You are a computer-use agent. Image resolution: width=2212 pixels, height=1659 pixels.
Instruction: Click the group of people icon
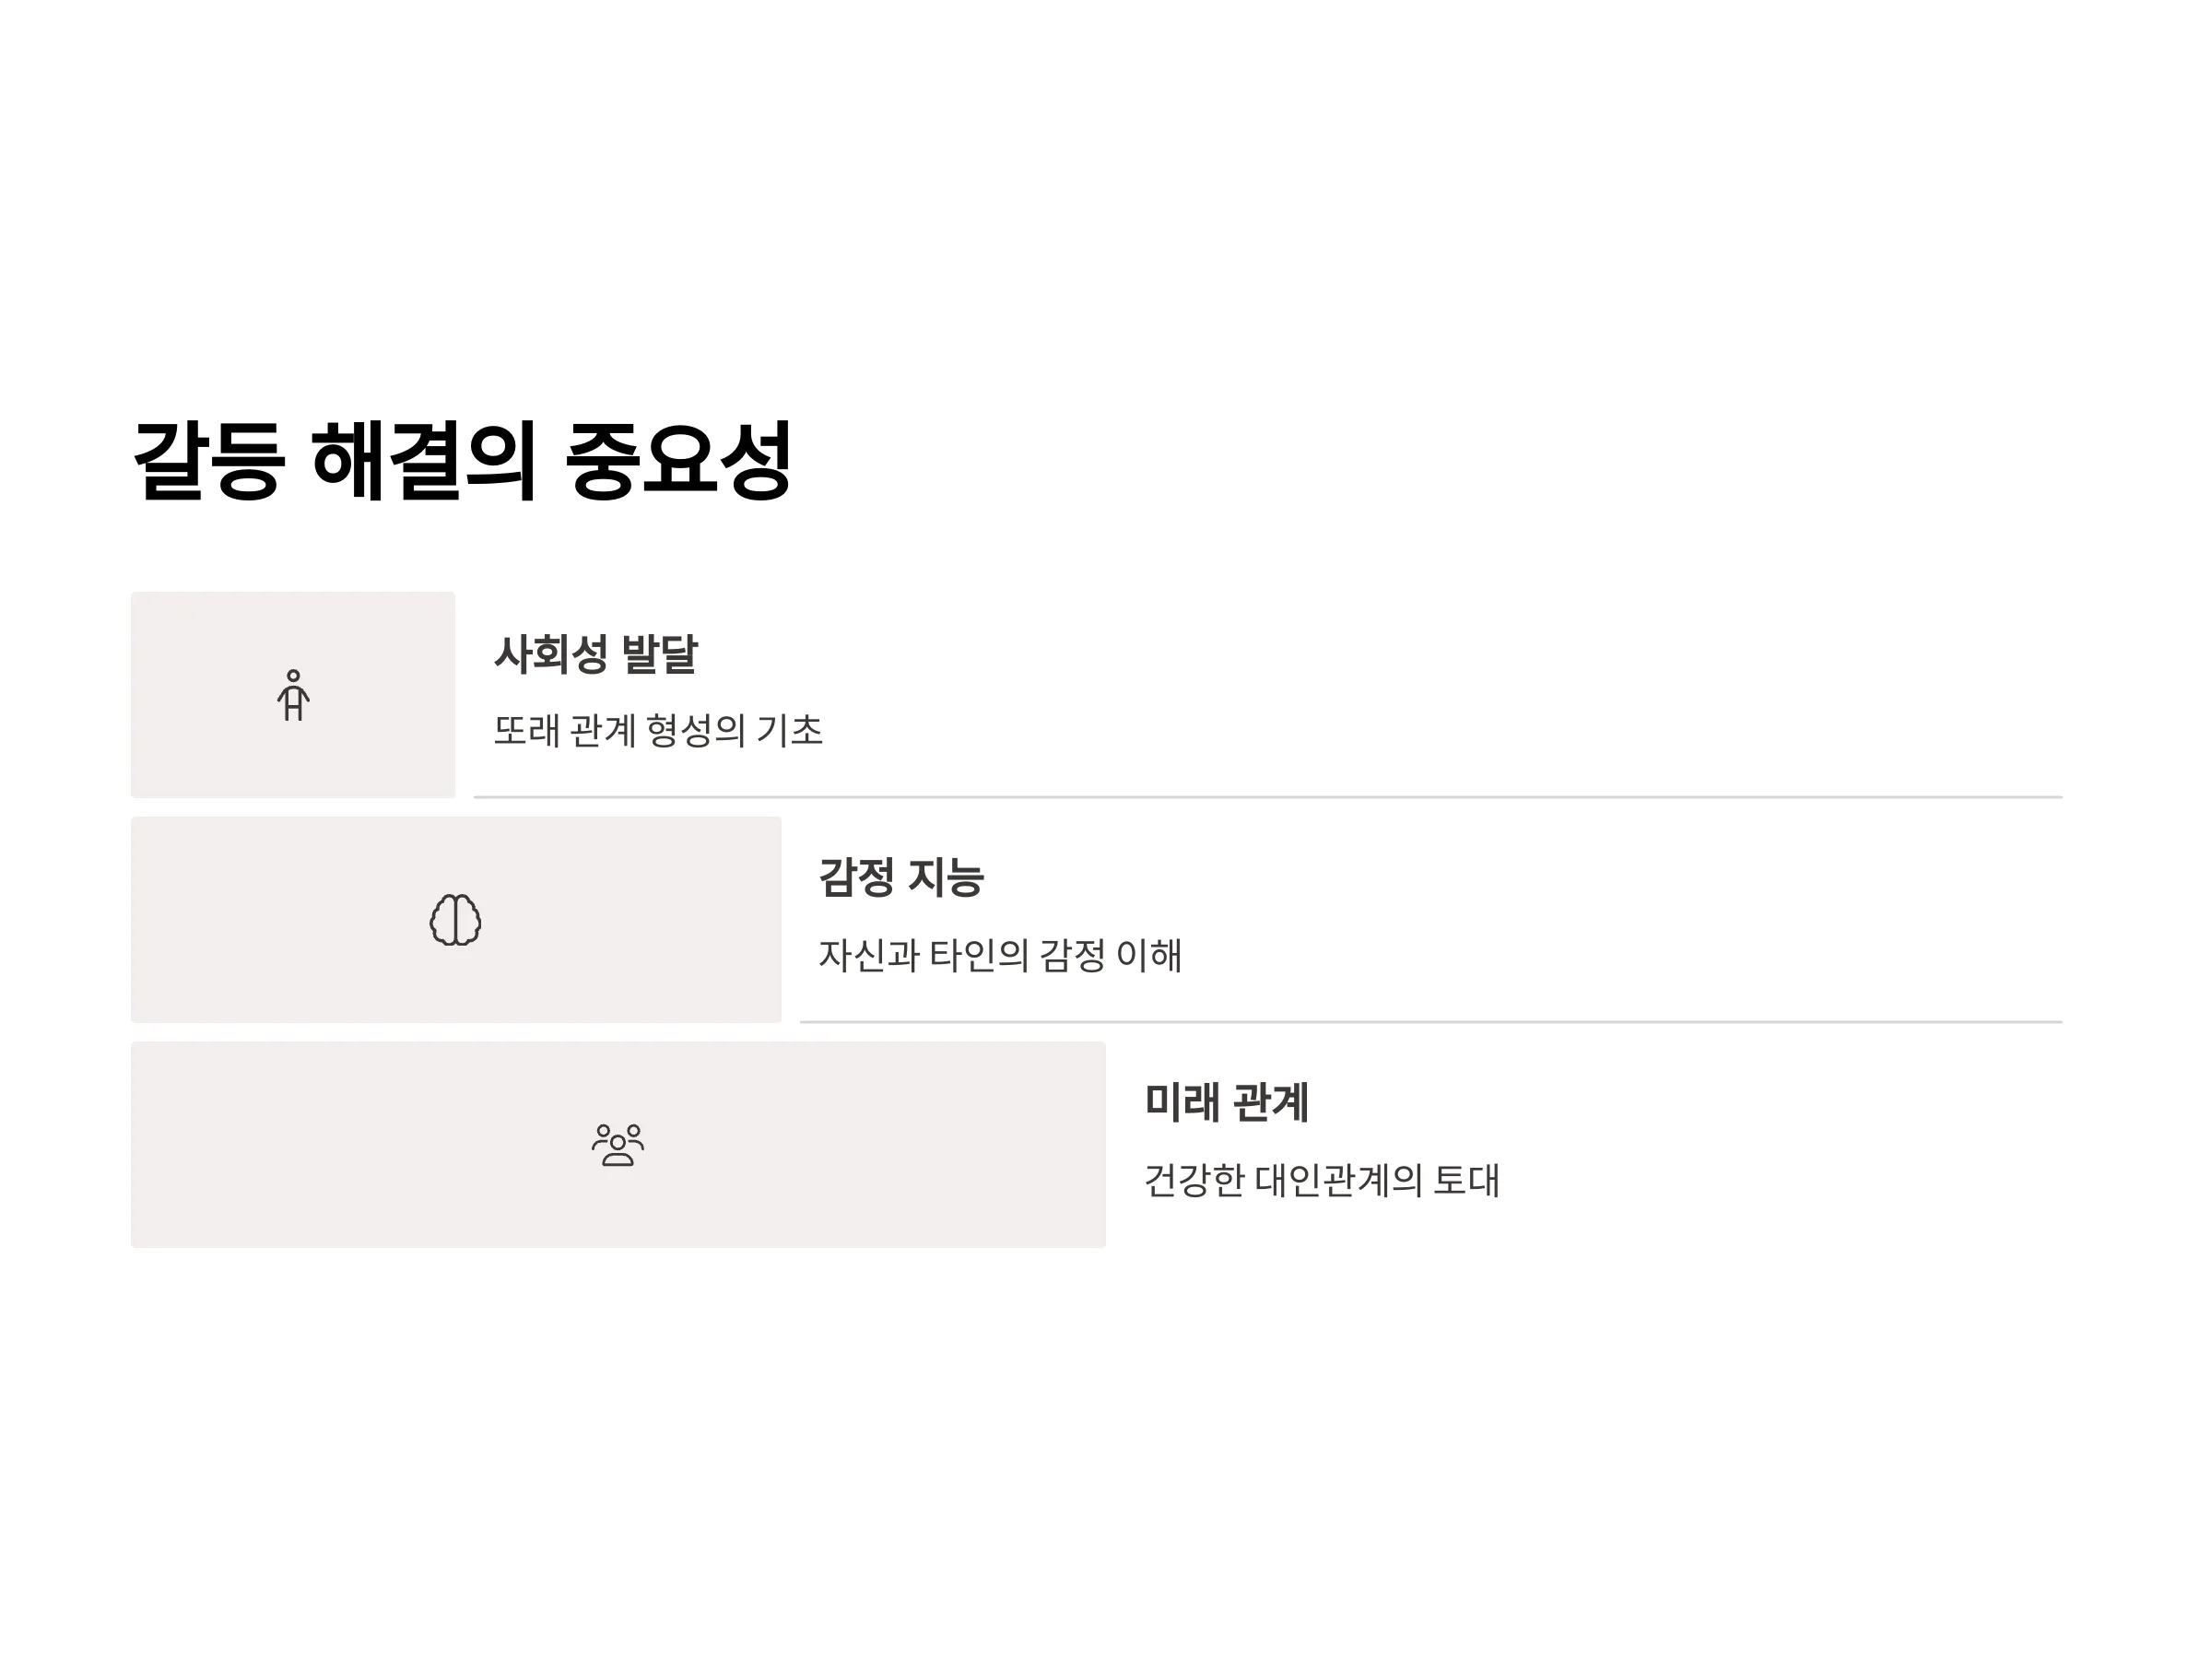click(618, 1144)
